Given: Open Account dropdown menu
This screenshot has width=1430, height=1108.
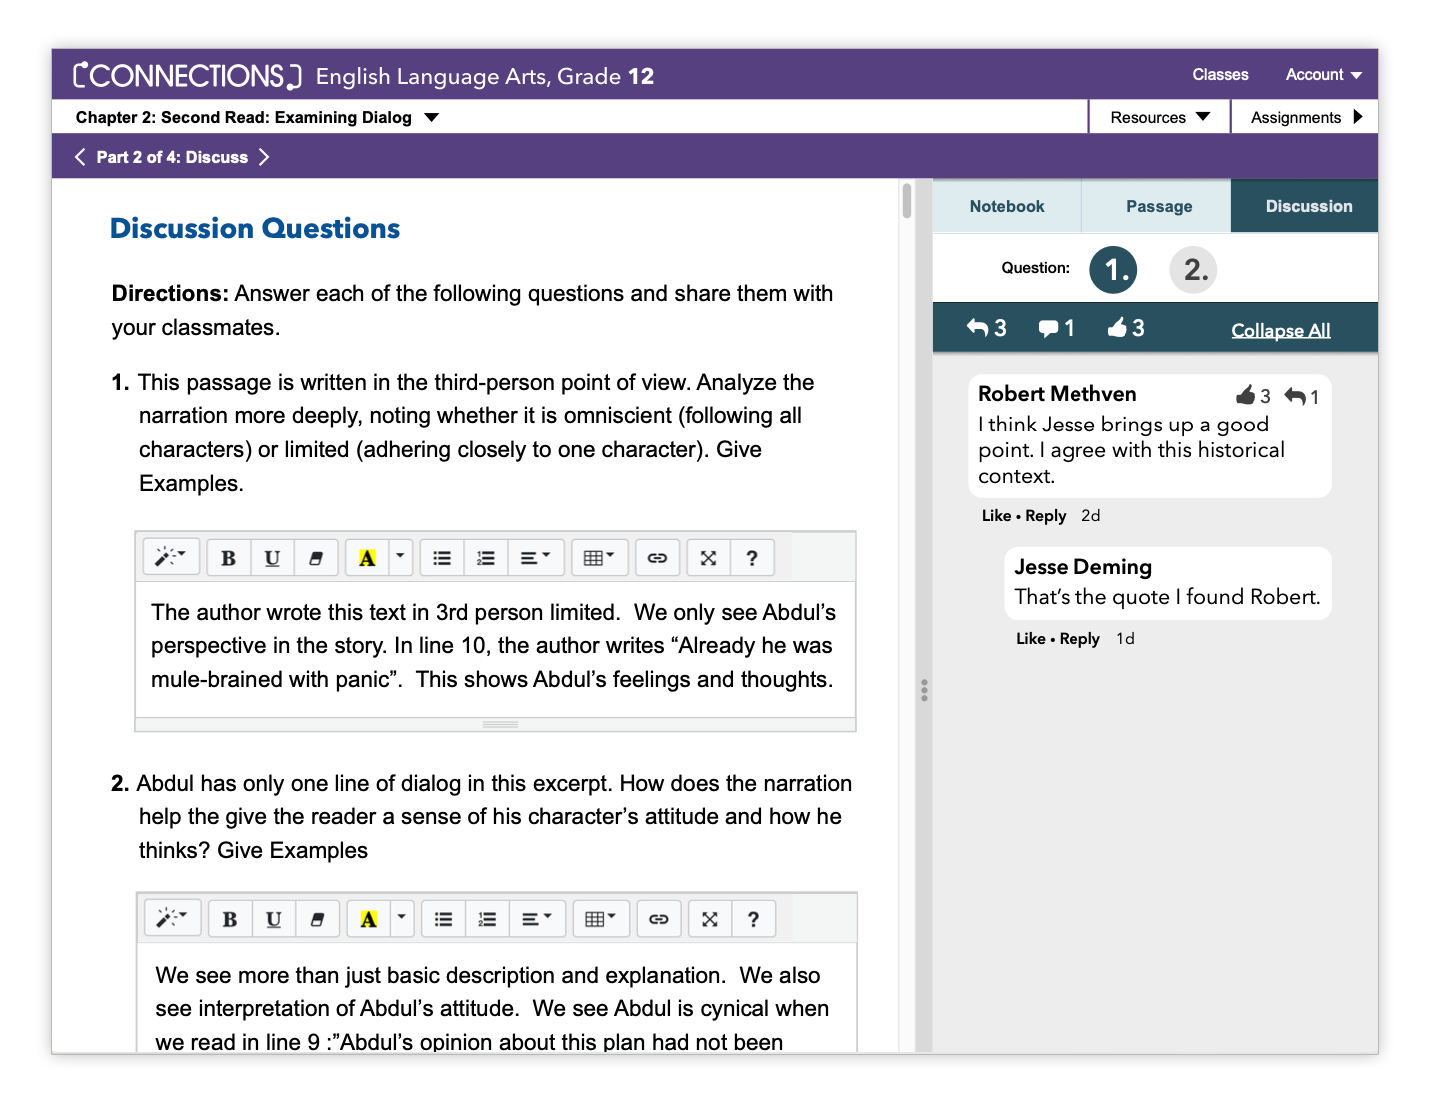Looking at the screenshot, I should tap(1324, 75).
